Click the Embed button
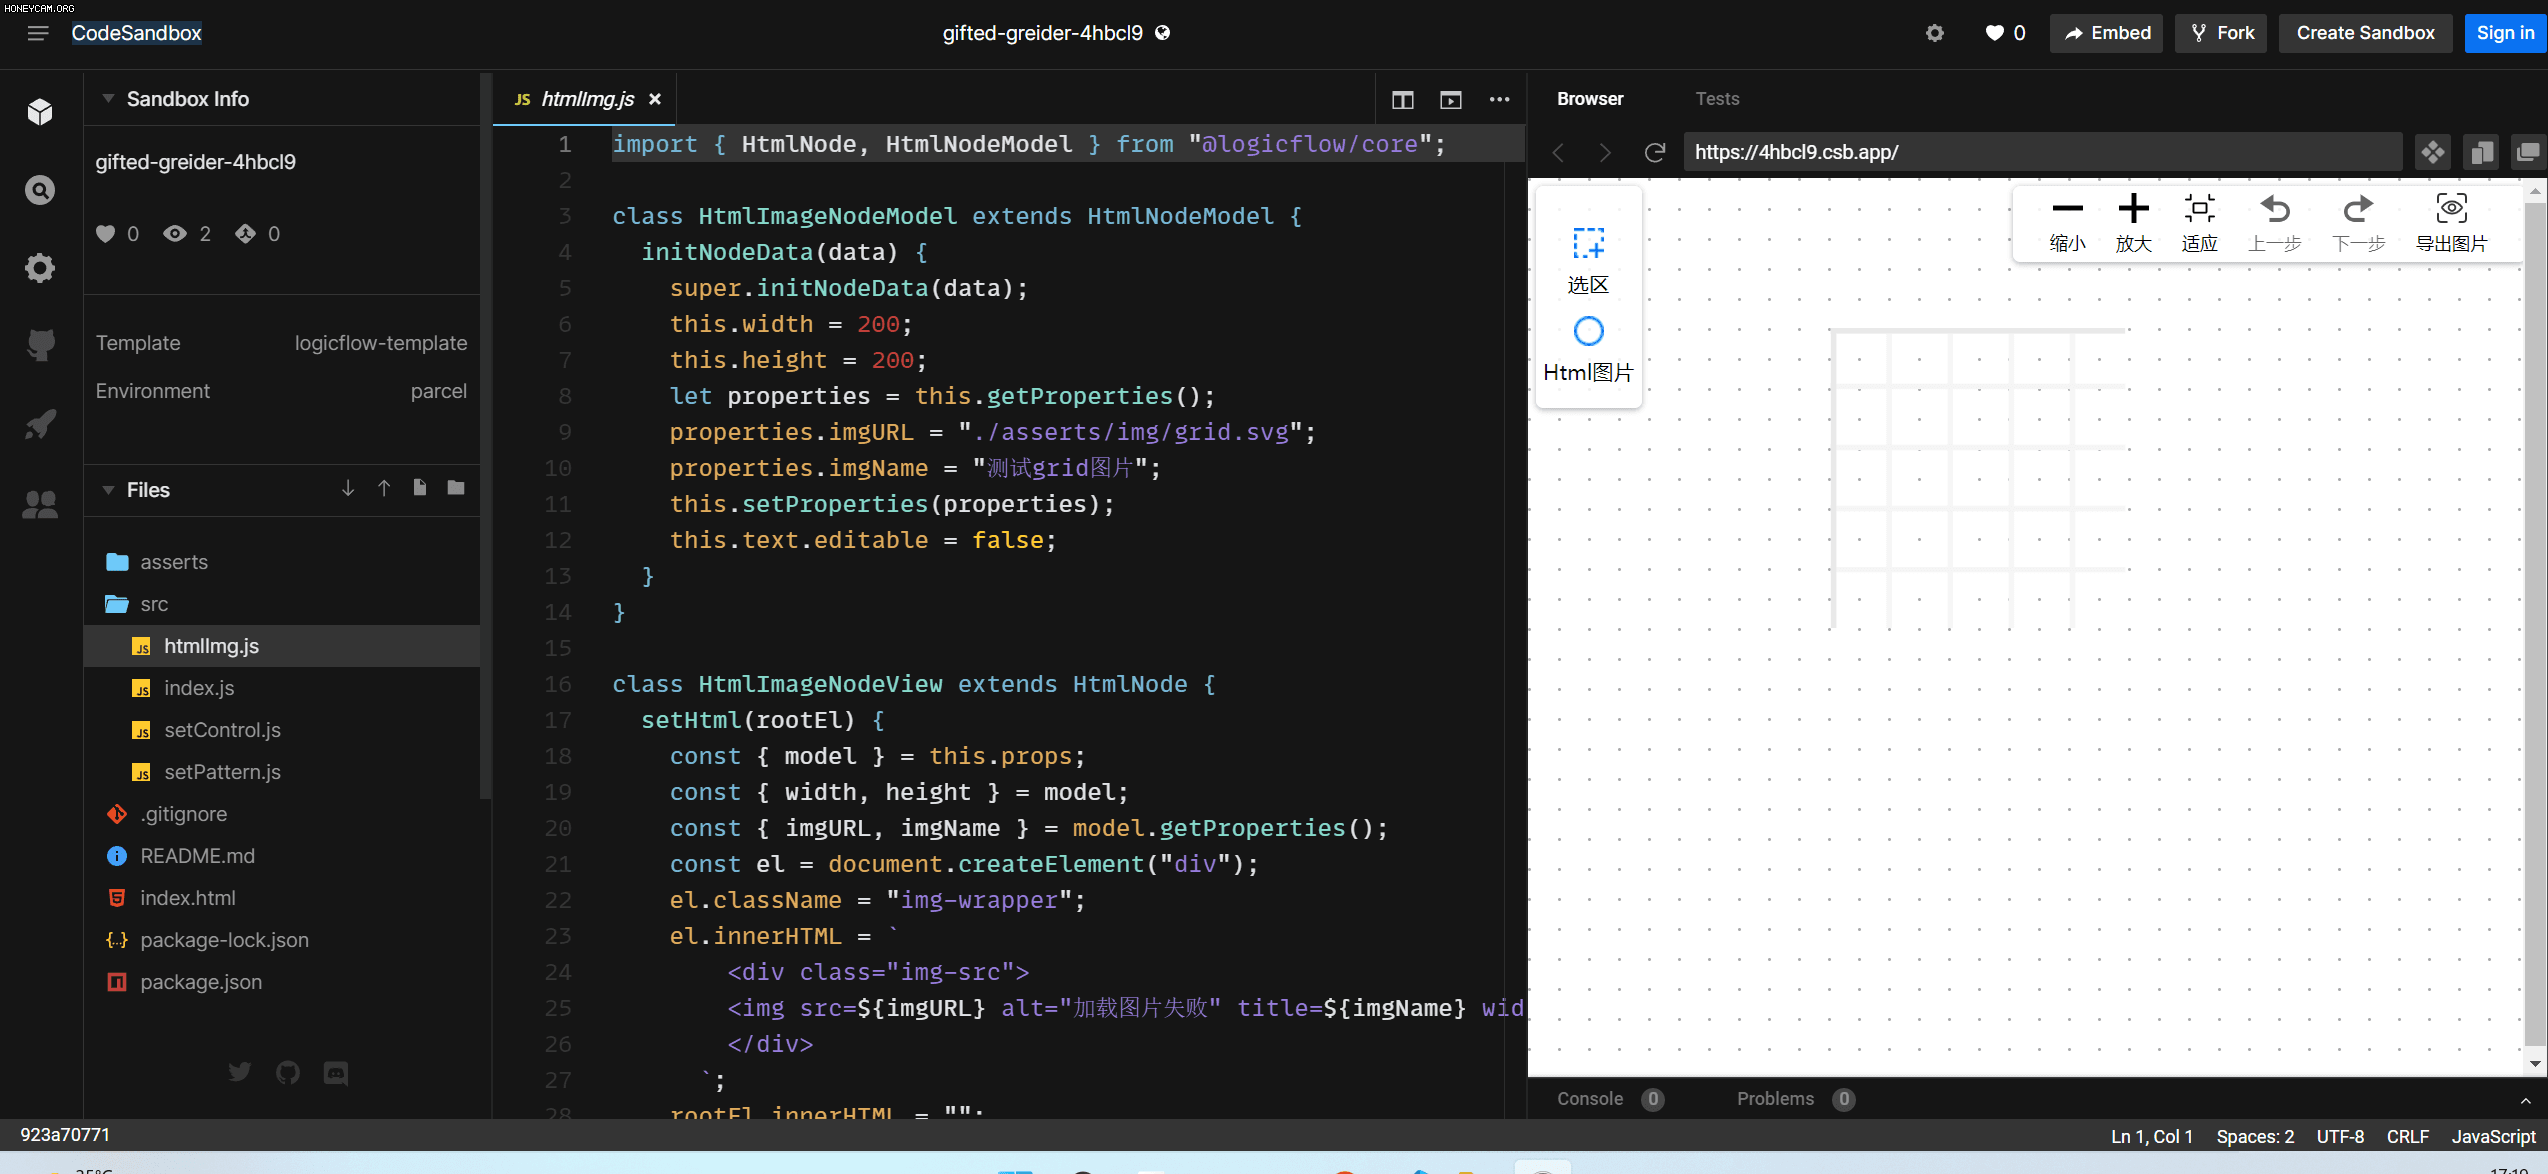 click(x=2107, y=33)
